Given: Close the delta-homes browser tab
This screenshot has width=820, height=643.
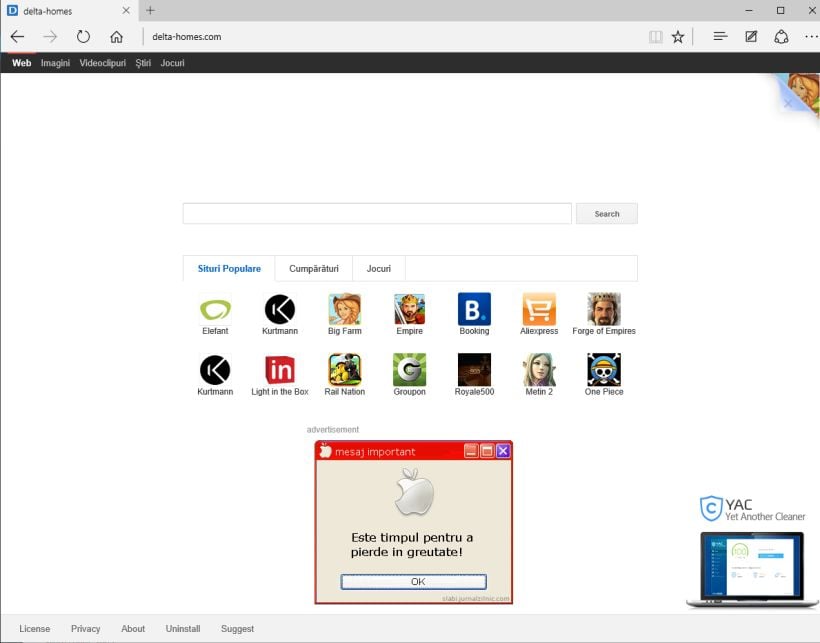Looking at the screenshot, I should point(126,10).
